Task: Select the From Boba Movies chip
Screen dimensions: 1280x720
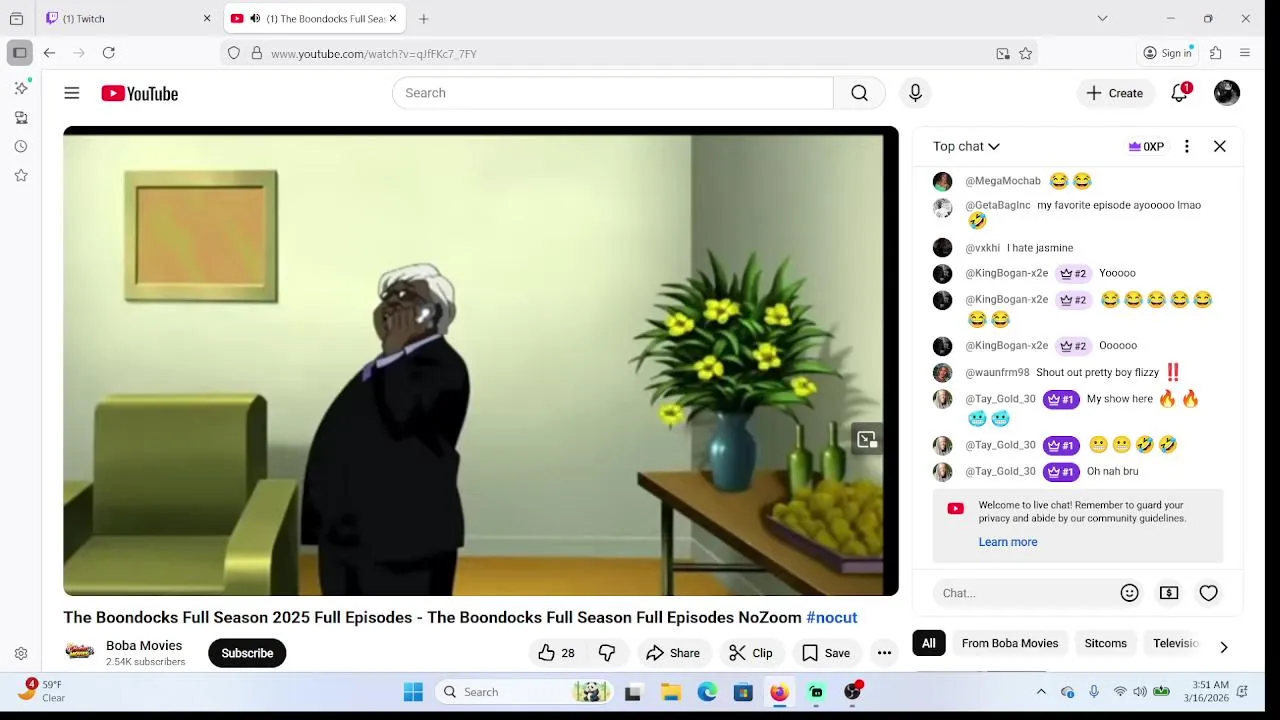Action: point(1010,643)
